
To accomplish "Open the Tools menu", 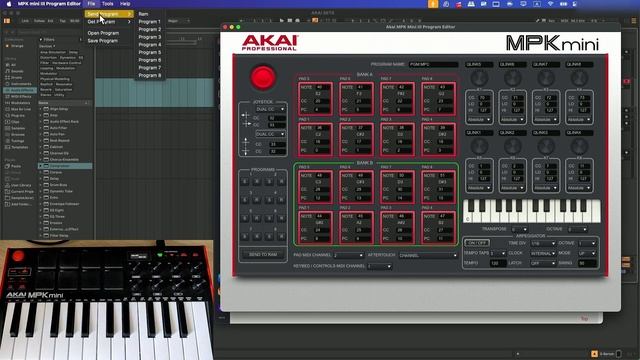I will pos(107,4).
